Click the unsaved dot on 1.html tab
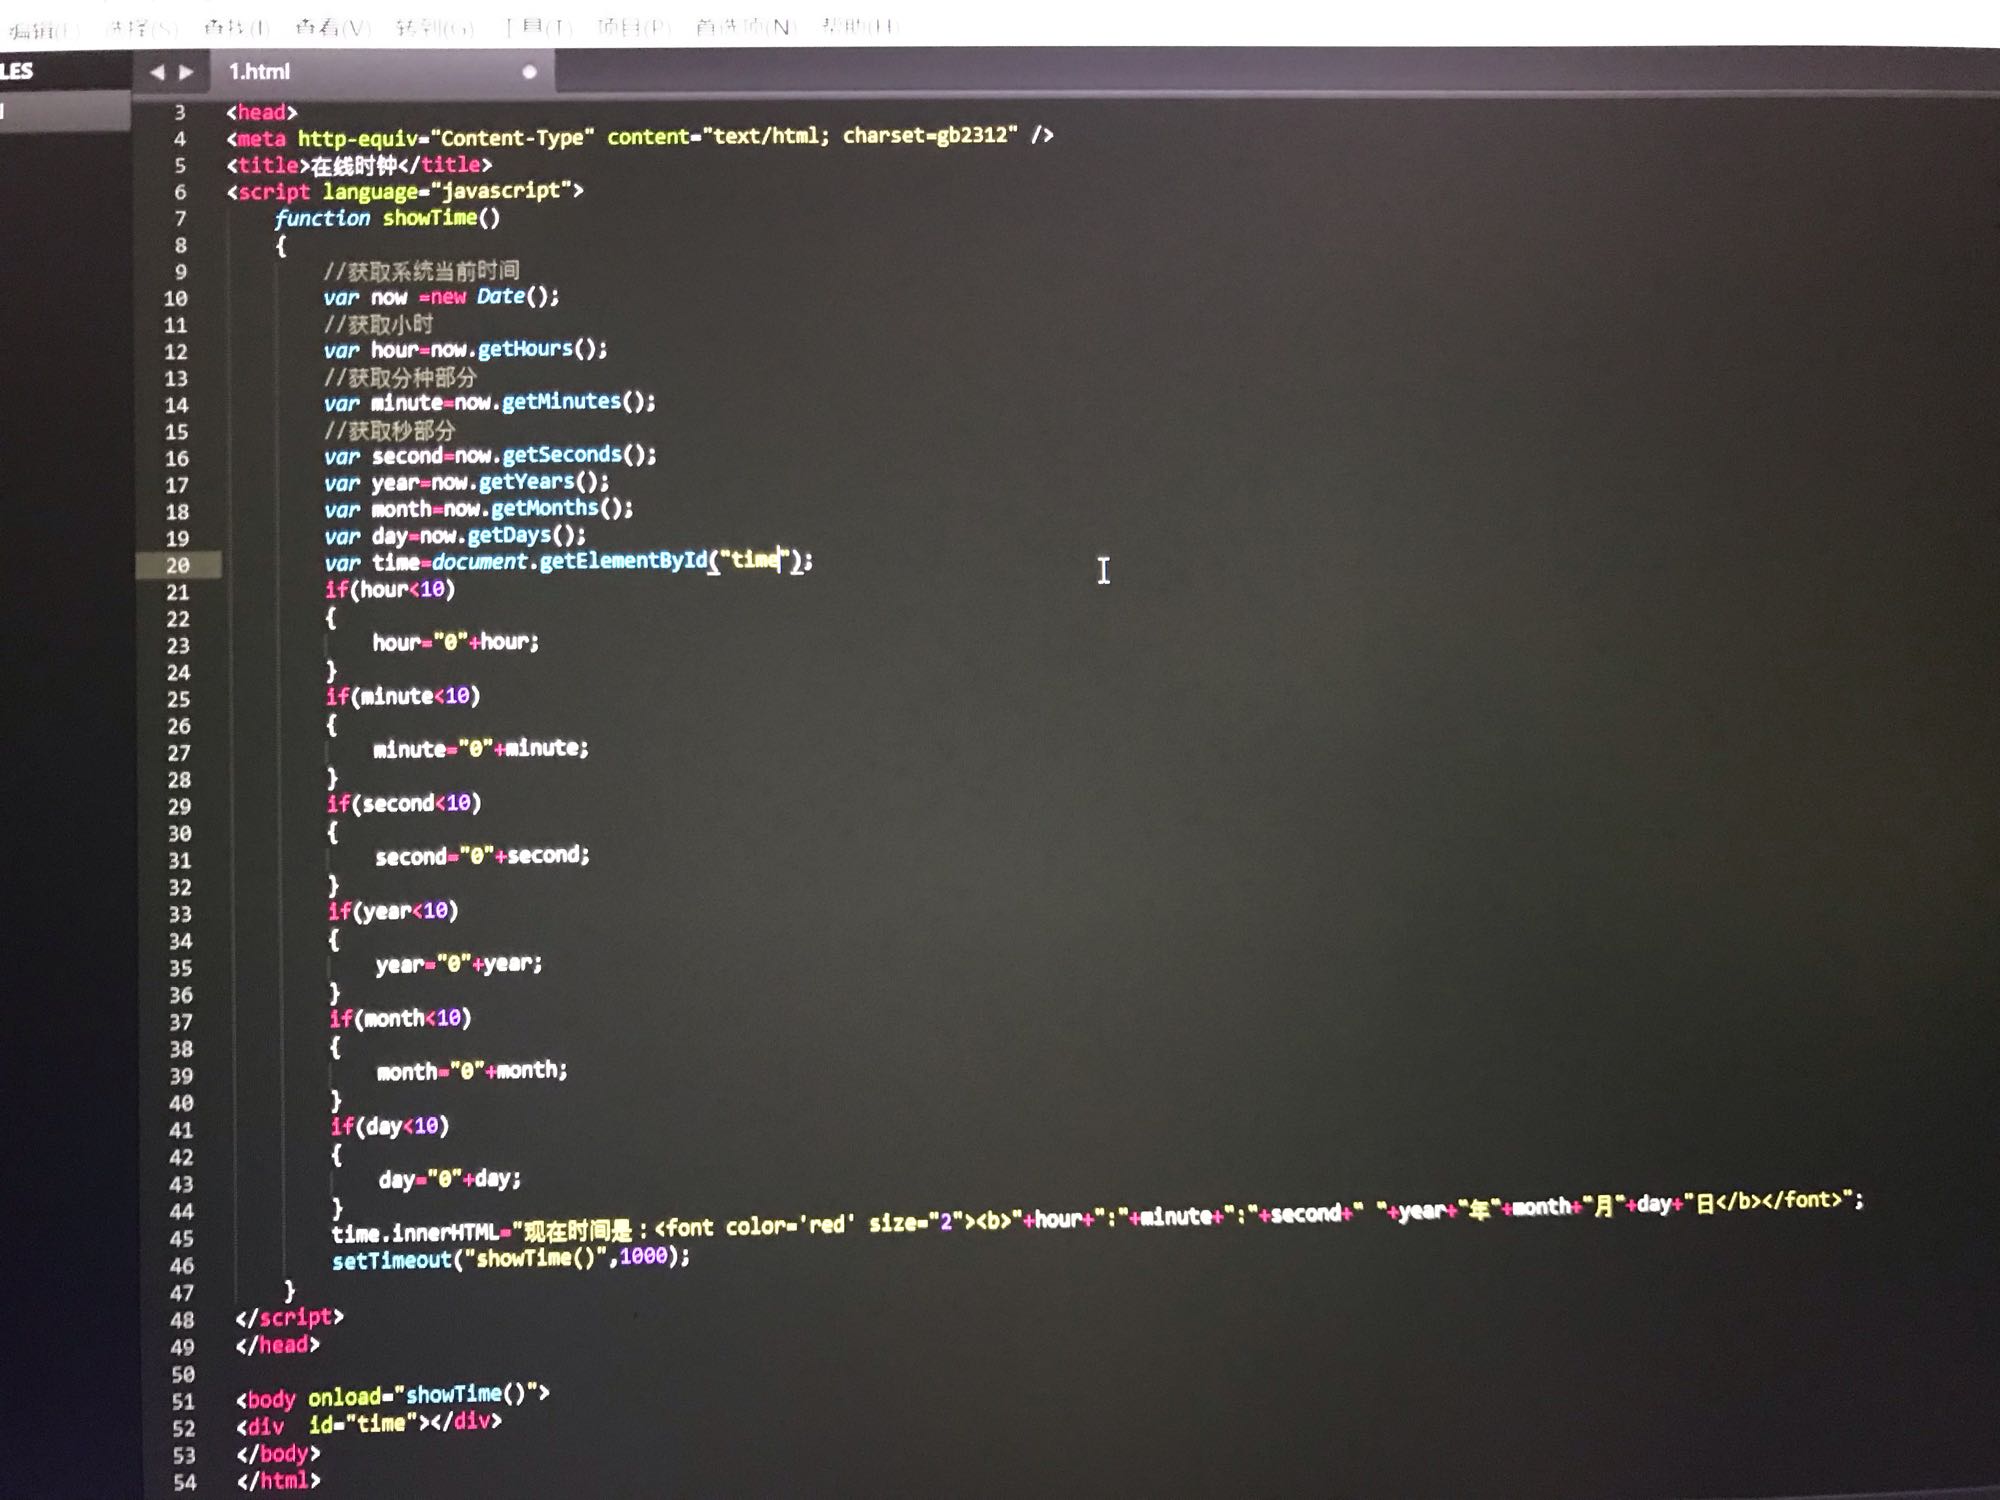 click(529, 72)
